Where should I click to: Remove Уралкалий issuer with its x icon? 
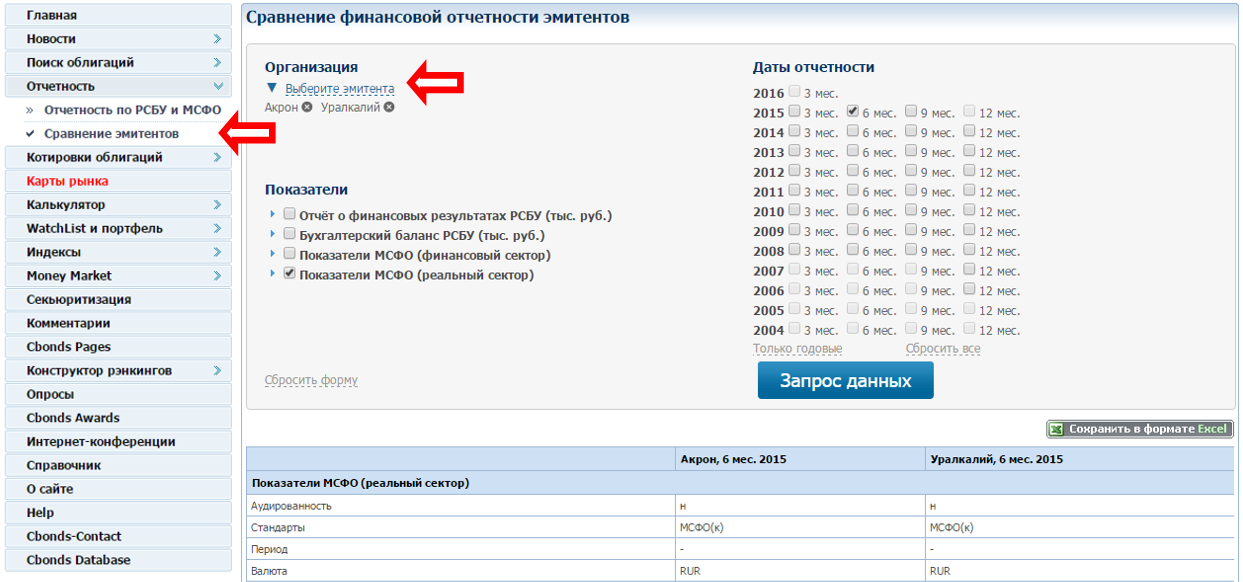click(389, 108)
